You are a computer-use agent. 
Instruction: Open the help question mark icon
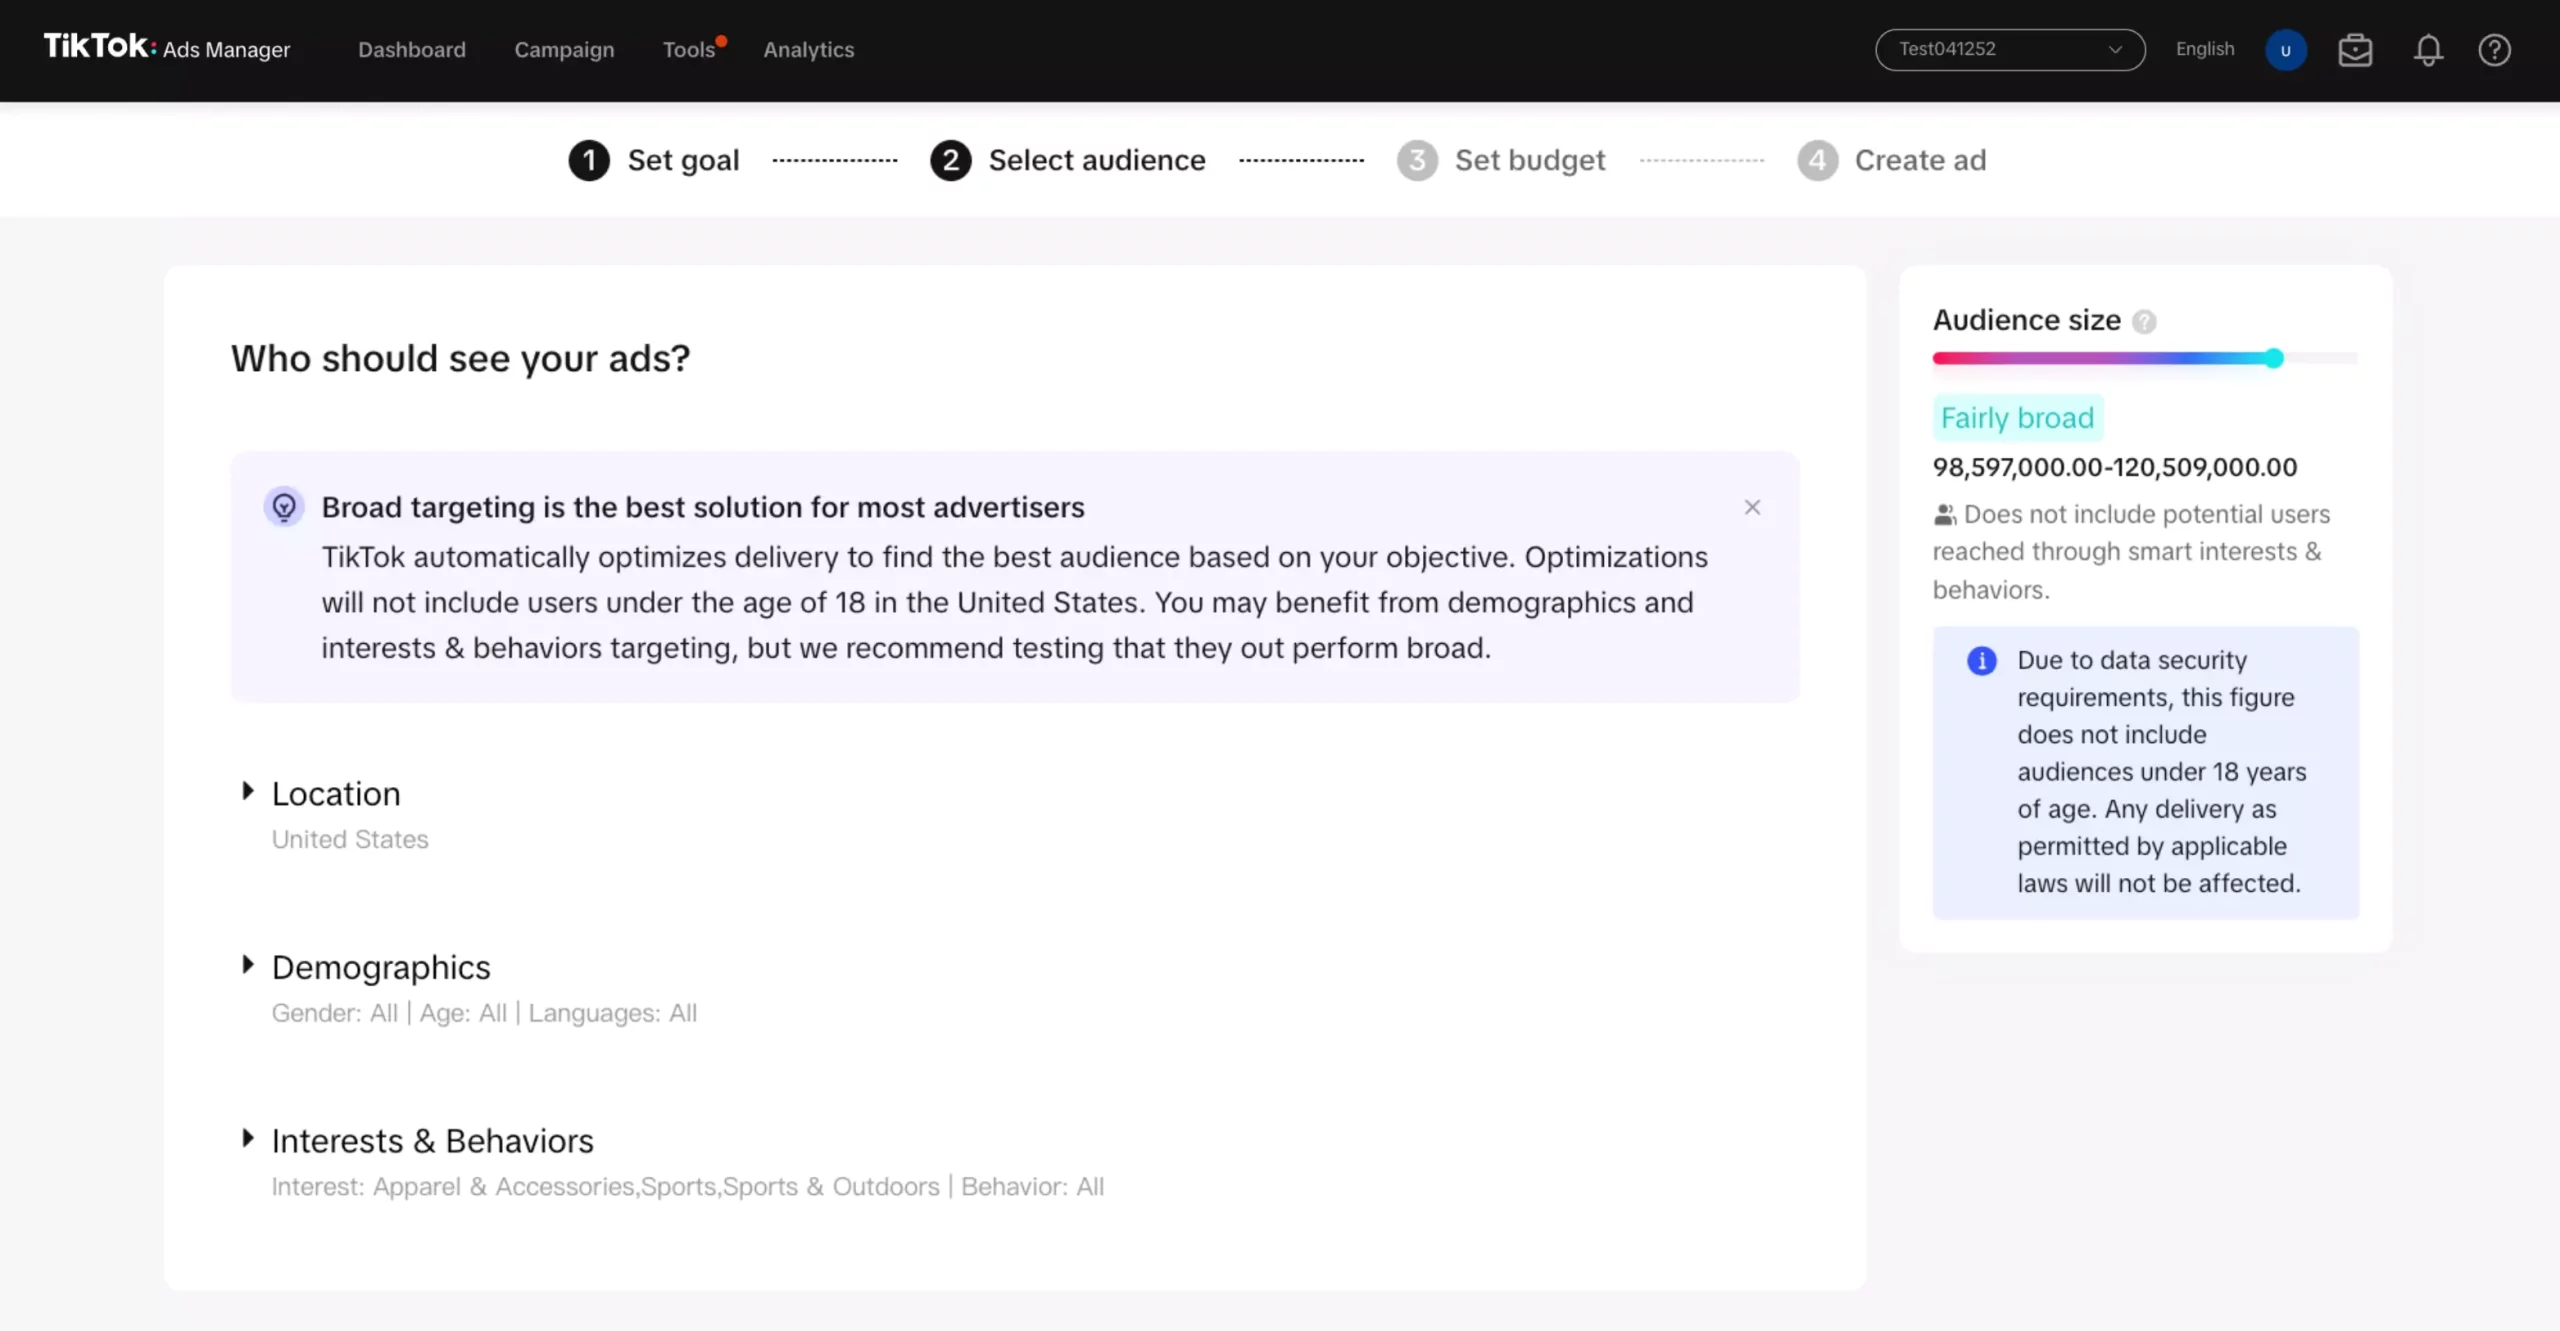[2494, 50]
